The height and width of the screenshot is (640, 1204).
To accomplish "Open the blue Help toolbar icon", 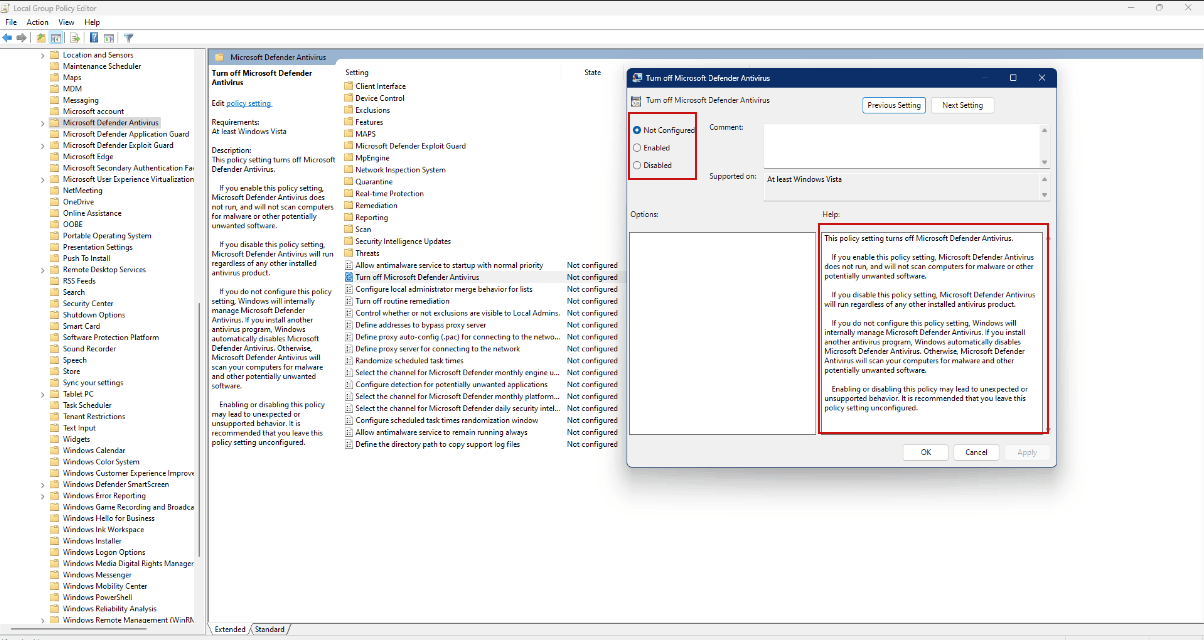I will pyautogui.click(x=94, y=38).
